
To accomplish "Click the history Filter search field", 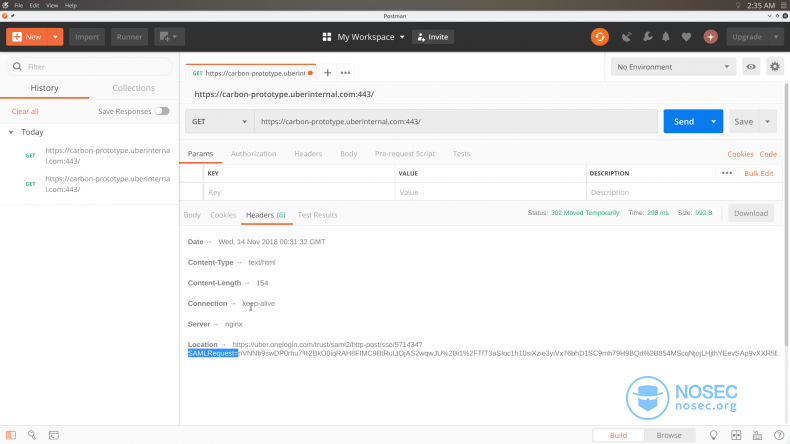I will pos(89,67).
